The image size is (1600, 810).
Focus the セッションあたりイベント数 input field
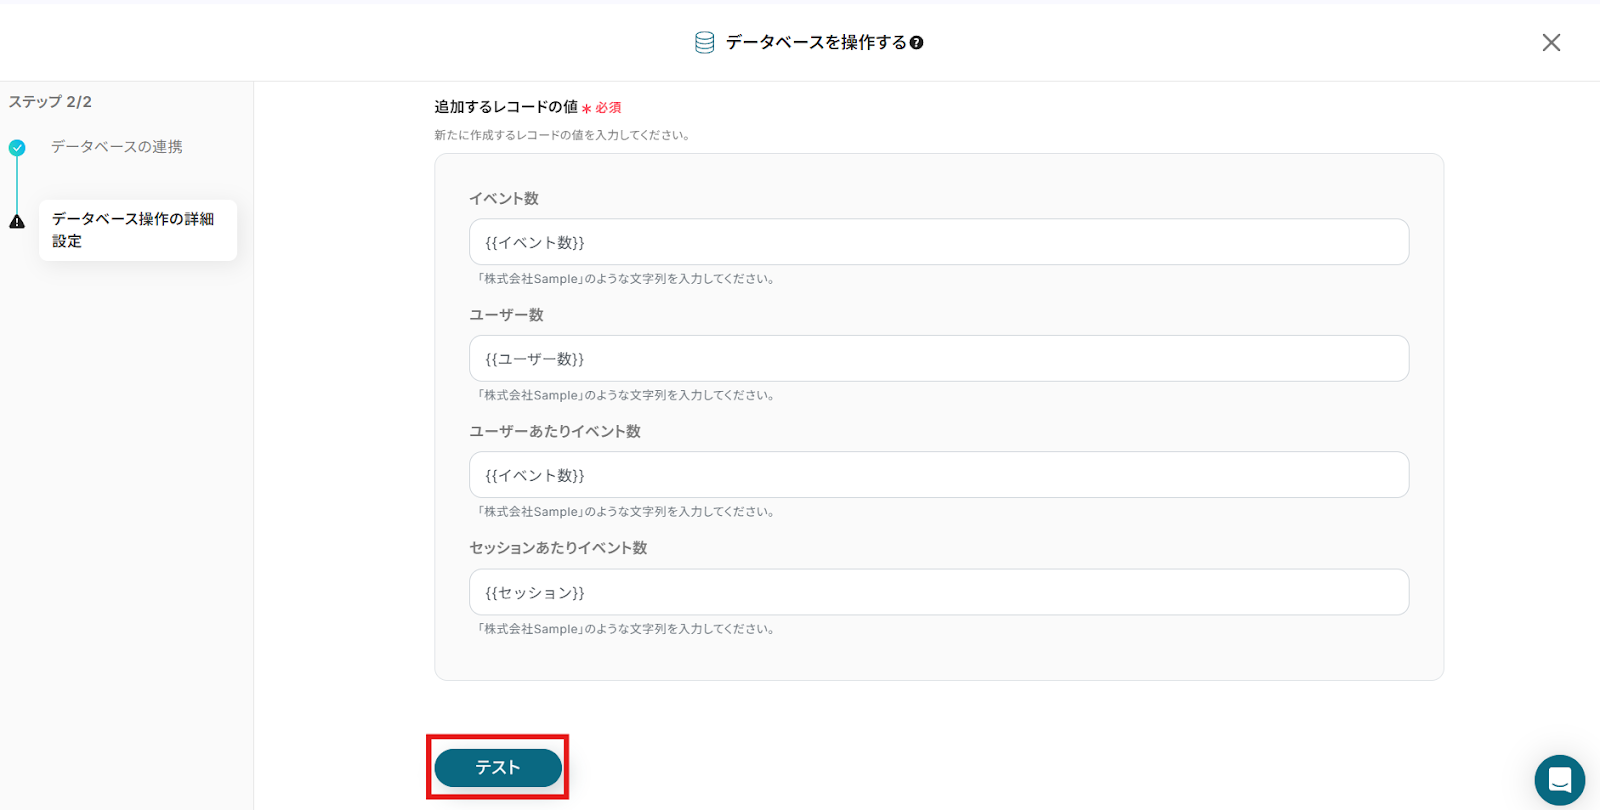pyautogui.click(x=939, y=592)
